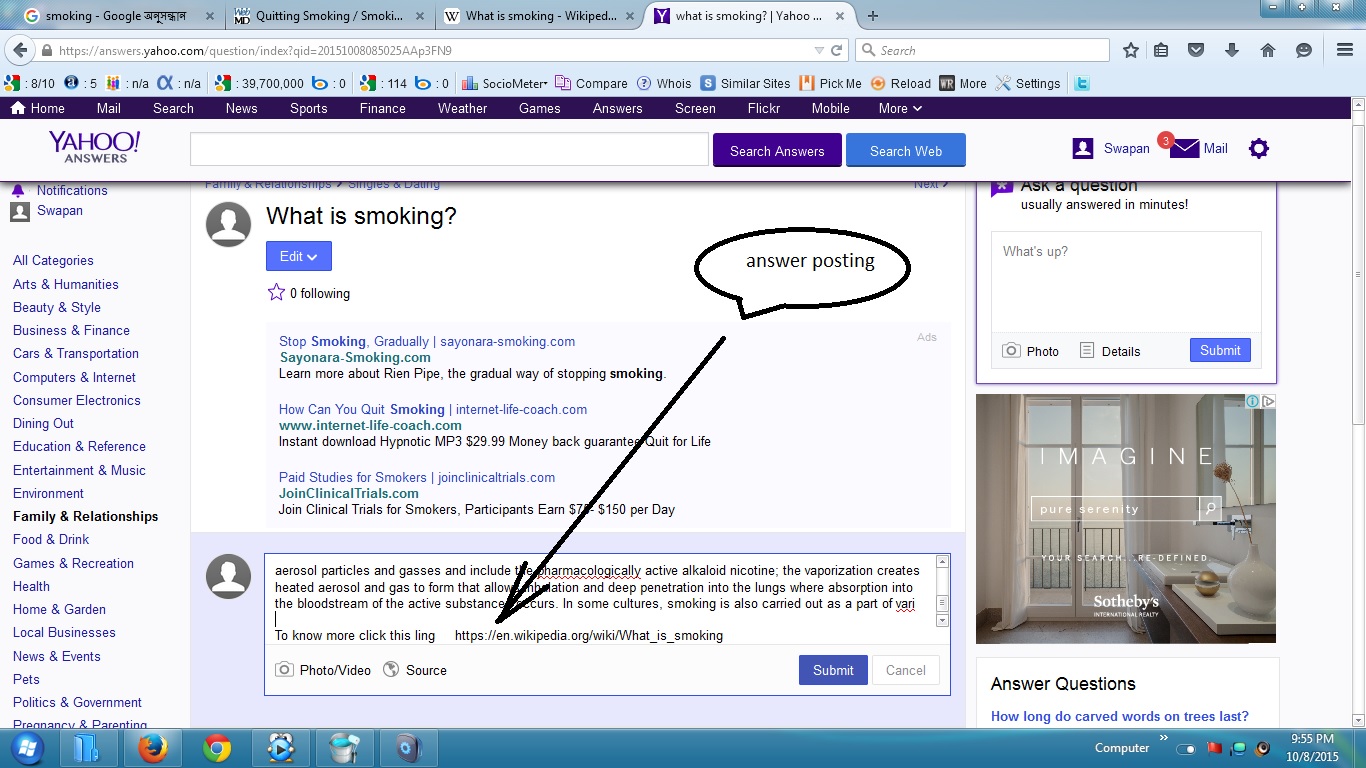Click Flickr in the Yahoo nav bar
The width and height of the screenshot is (1366, 768).
(764, 108)
